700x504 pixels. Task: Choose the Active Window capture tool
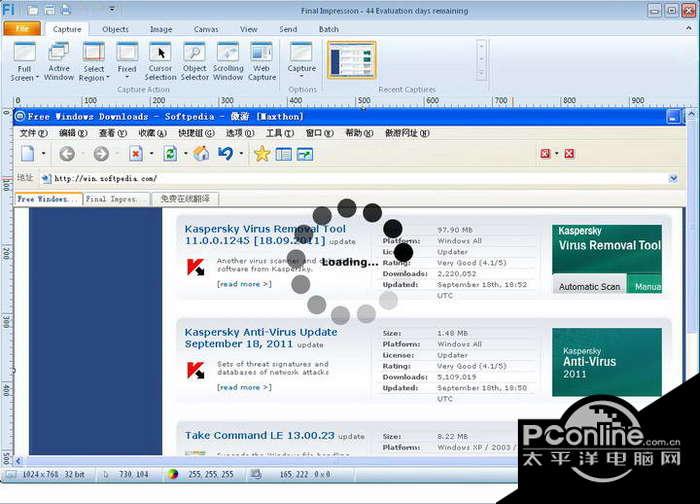pyautogui.click(x=59, y=62)
